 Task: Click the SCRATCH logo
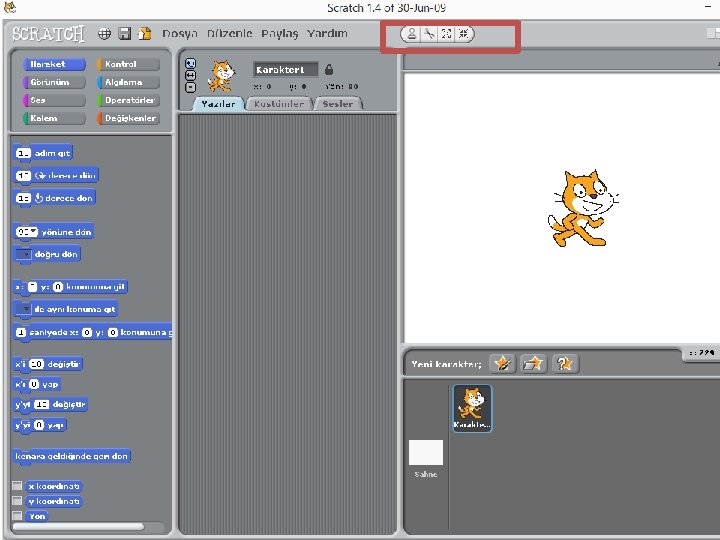(48, 34)
